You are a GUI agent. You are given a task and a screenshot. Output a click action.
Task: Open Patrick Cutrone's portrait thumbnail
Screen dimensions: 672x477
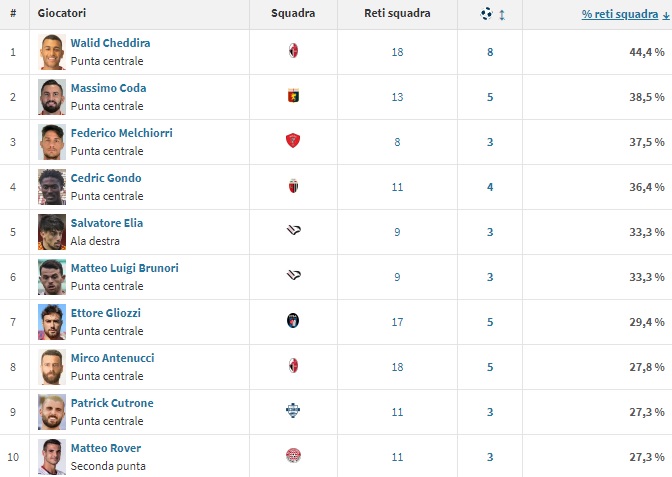(52, 411)
